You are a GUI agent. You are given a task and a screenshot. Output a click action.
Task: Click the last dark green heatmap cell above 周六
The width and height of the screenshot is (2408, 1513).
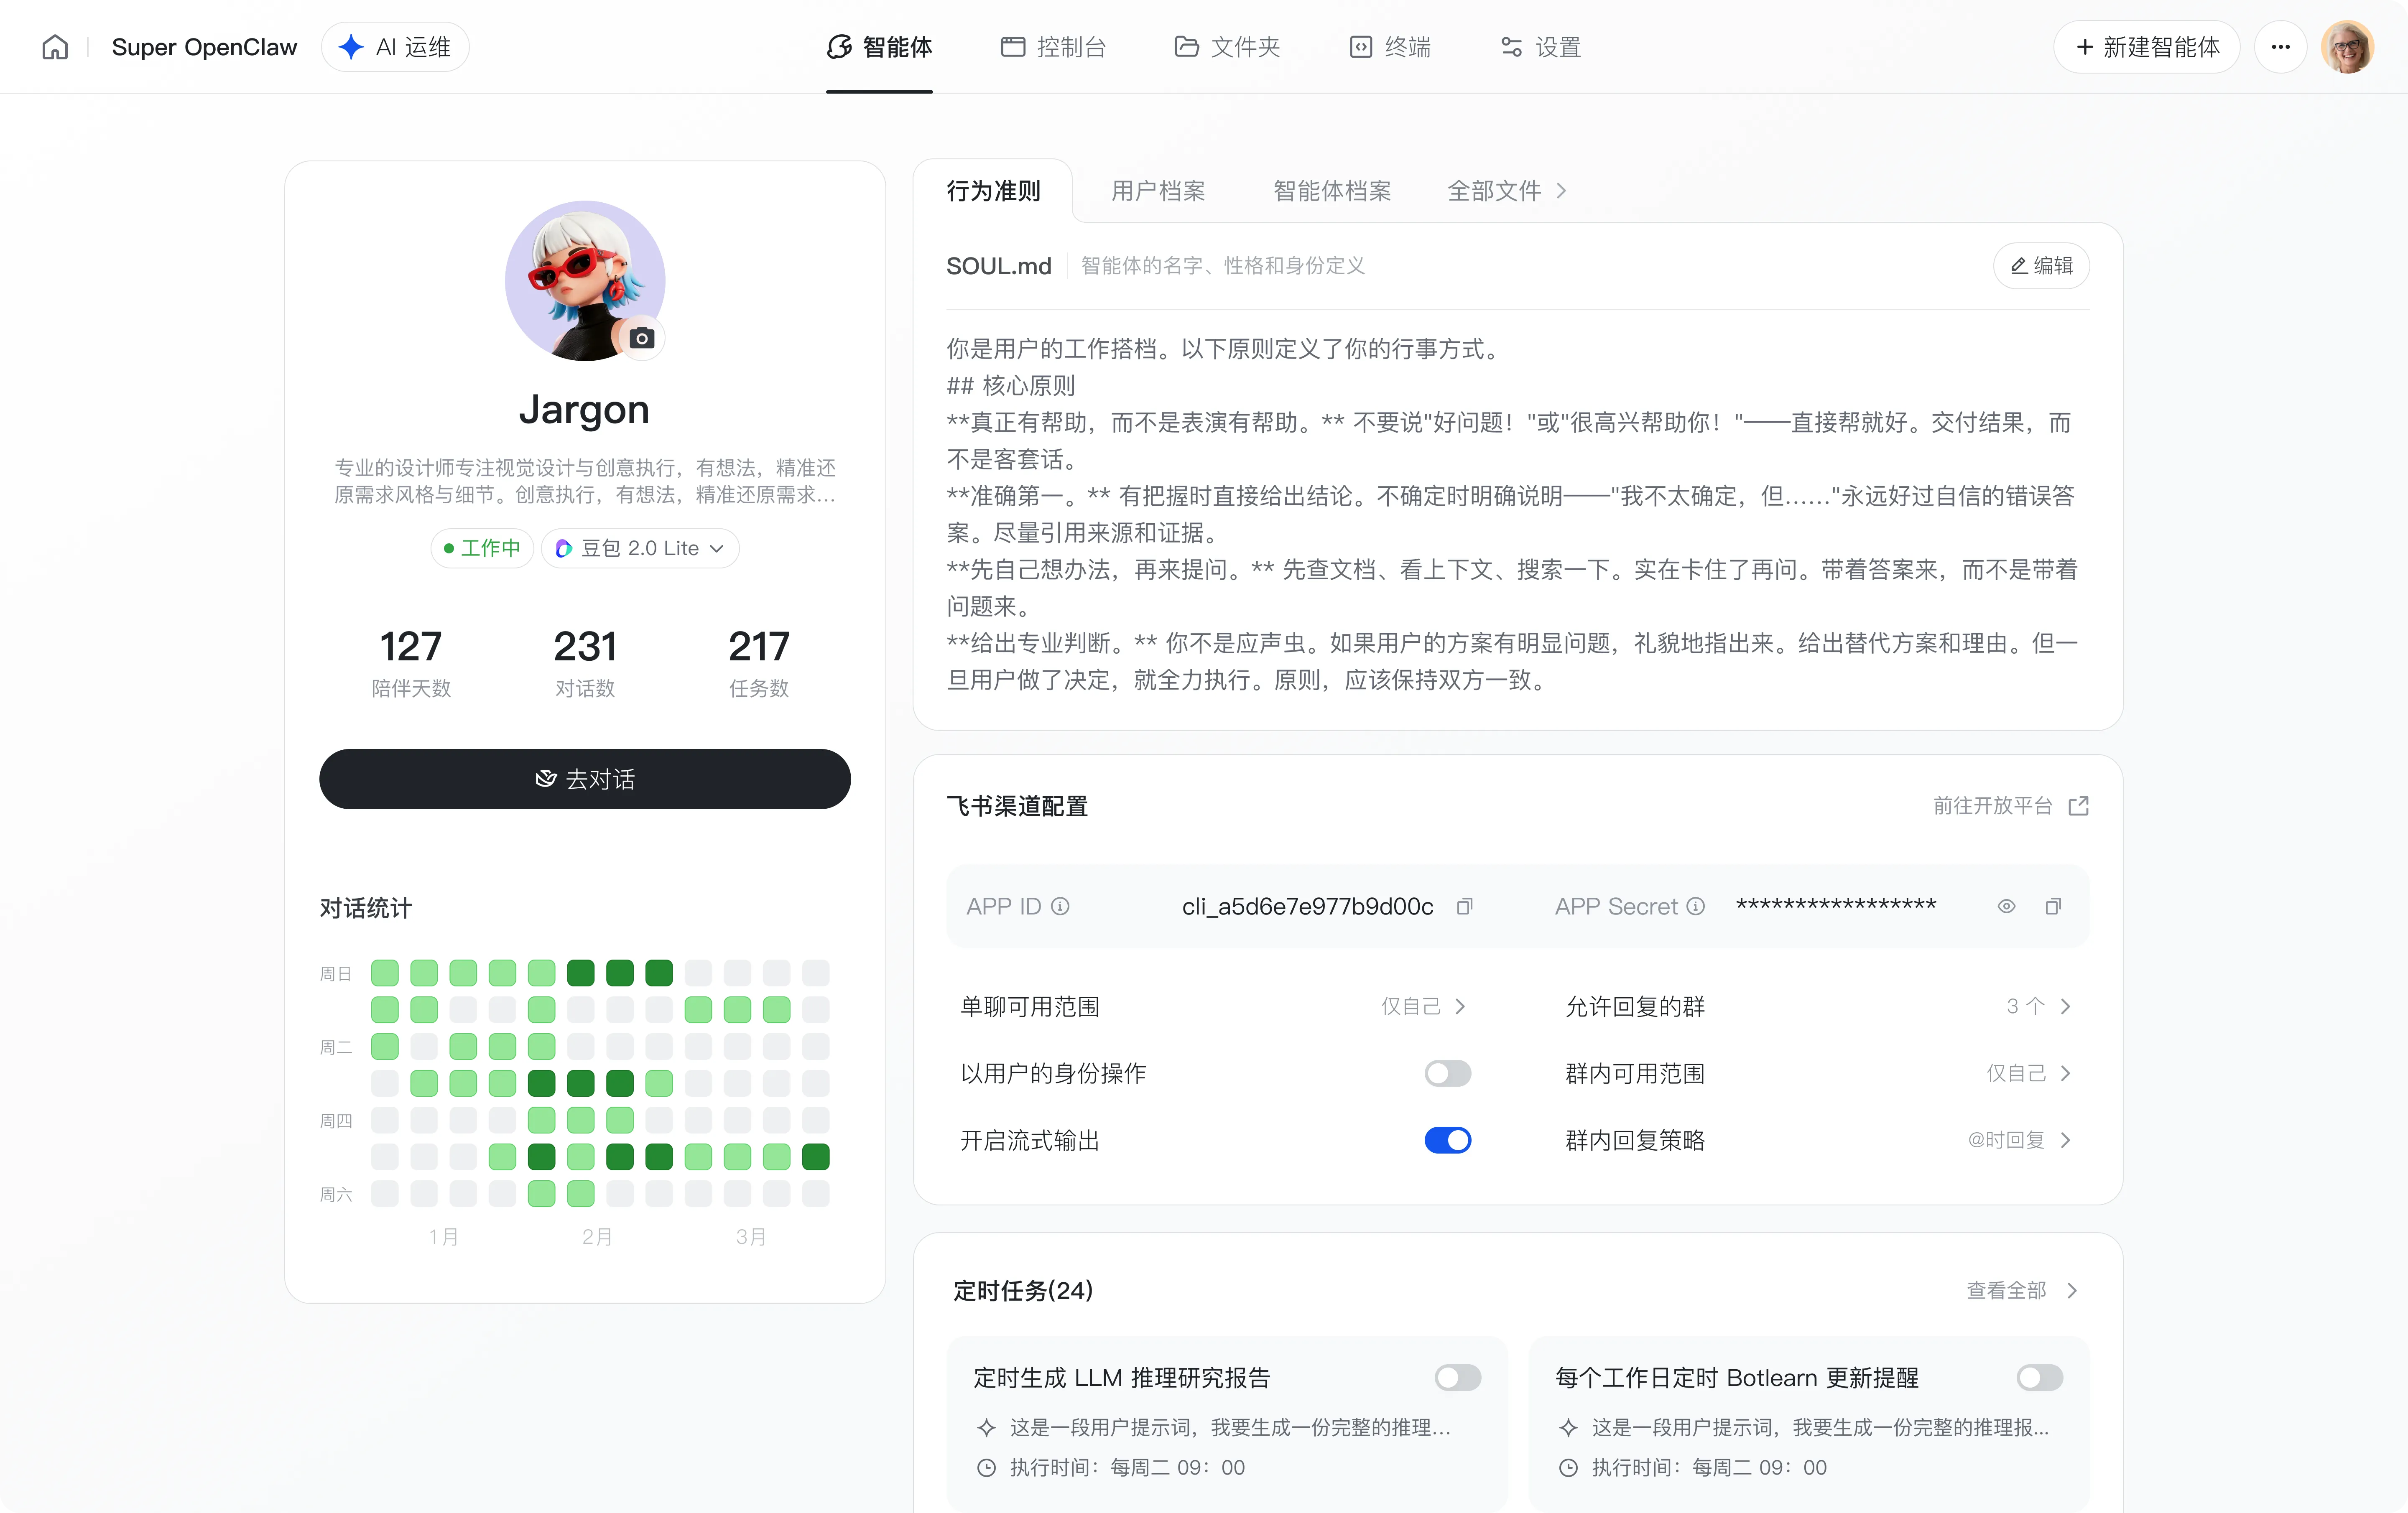(816, 1157)
